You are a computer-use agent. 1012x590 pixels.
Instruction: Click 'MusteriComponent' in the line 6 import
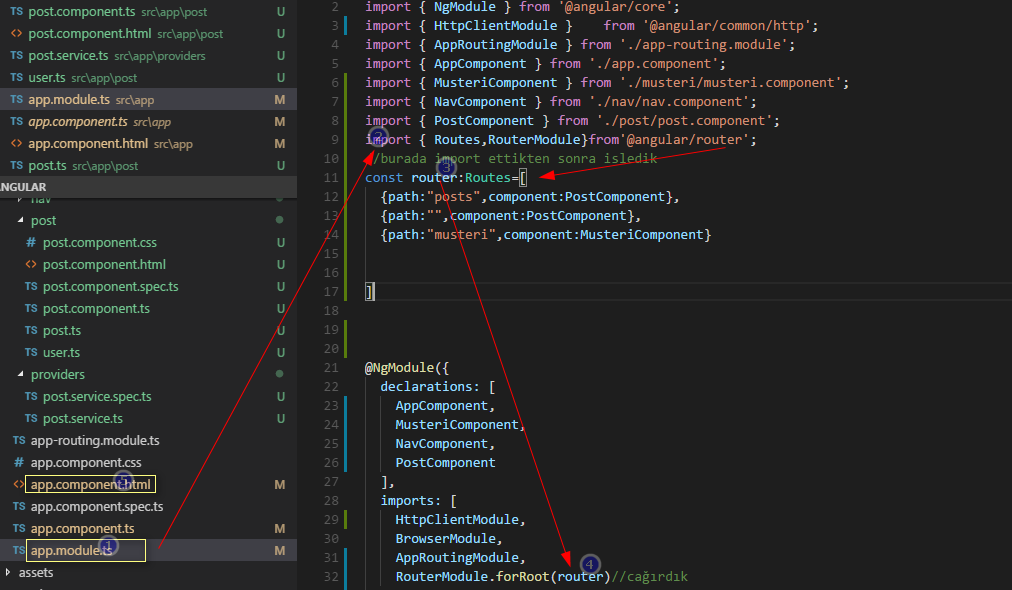click(x=495, y=83)
